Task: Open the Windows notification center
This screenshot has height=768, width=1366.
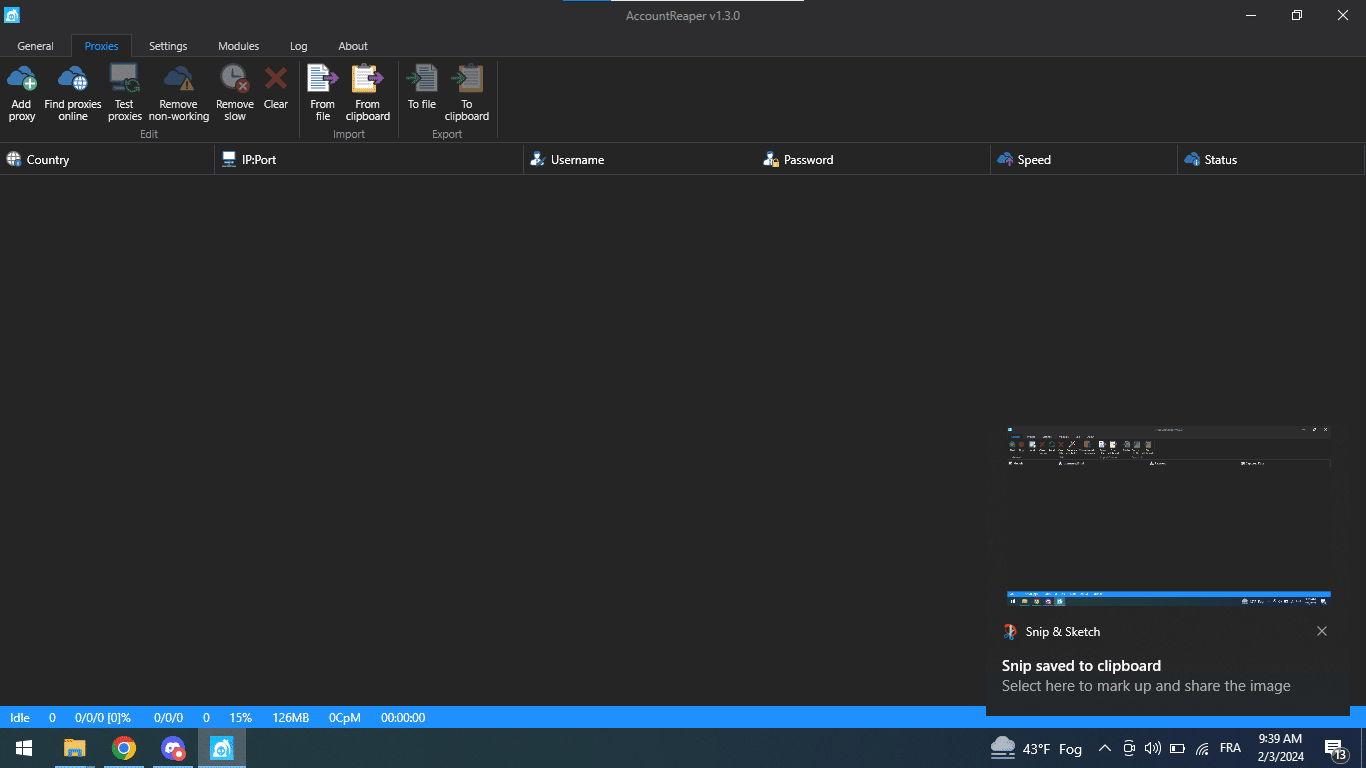Action: 1336,748
